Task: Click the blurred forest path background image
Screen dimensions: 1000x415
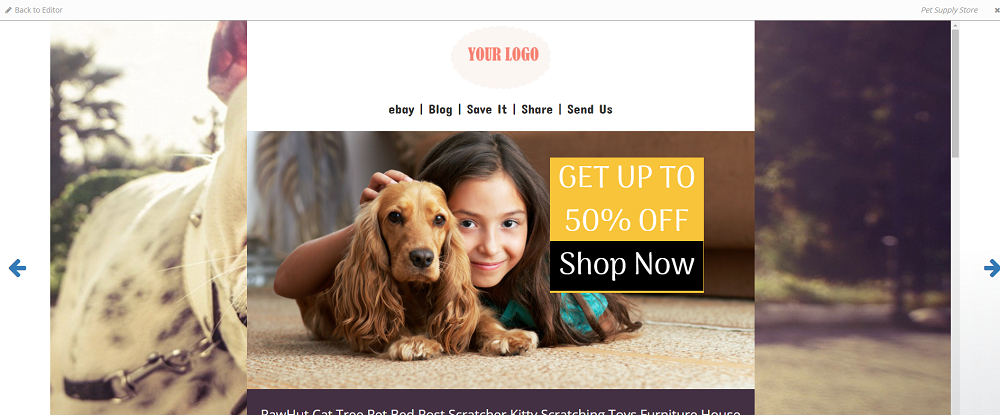Action: pyautogui.click(x=853, y=217)
